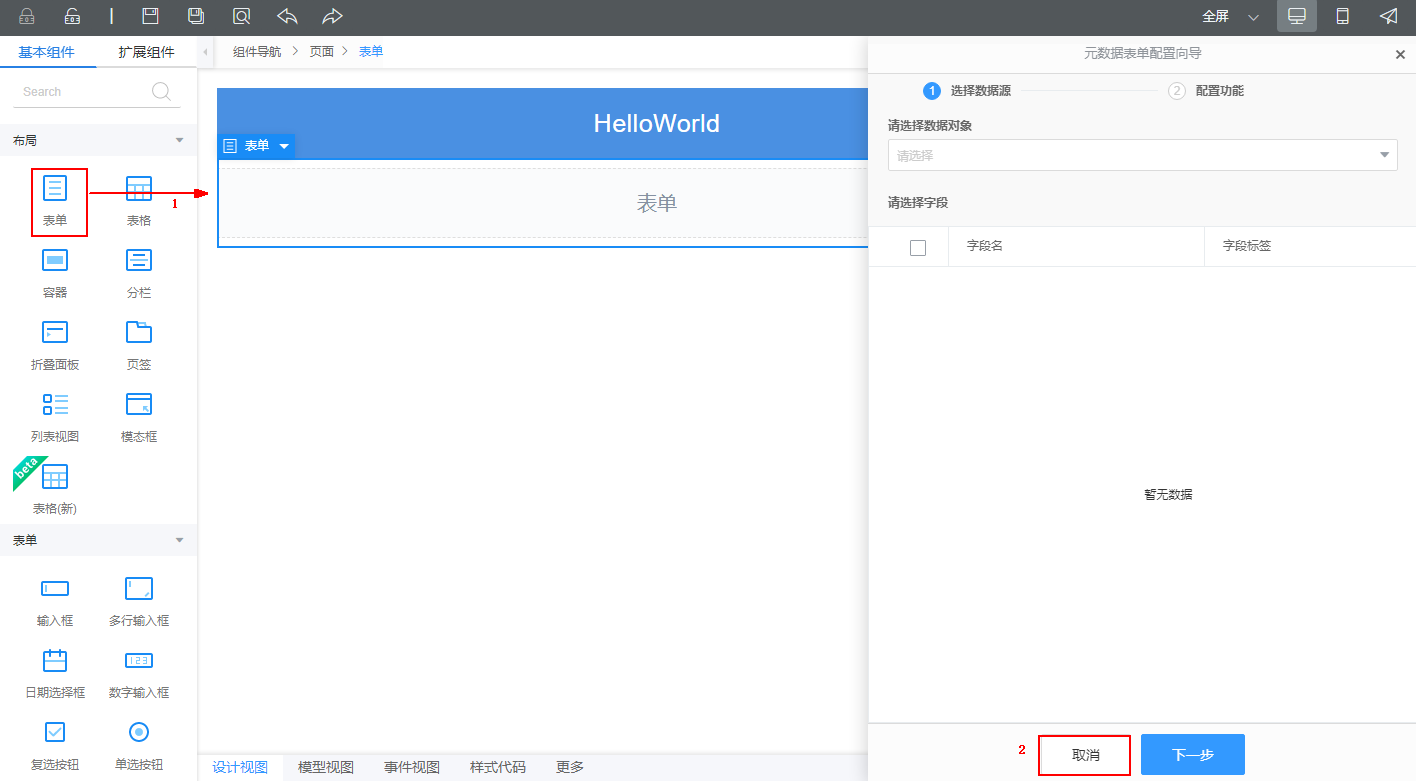Select the 折叠面板 component

pos(55,345)
